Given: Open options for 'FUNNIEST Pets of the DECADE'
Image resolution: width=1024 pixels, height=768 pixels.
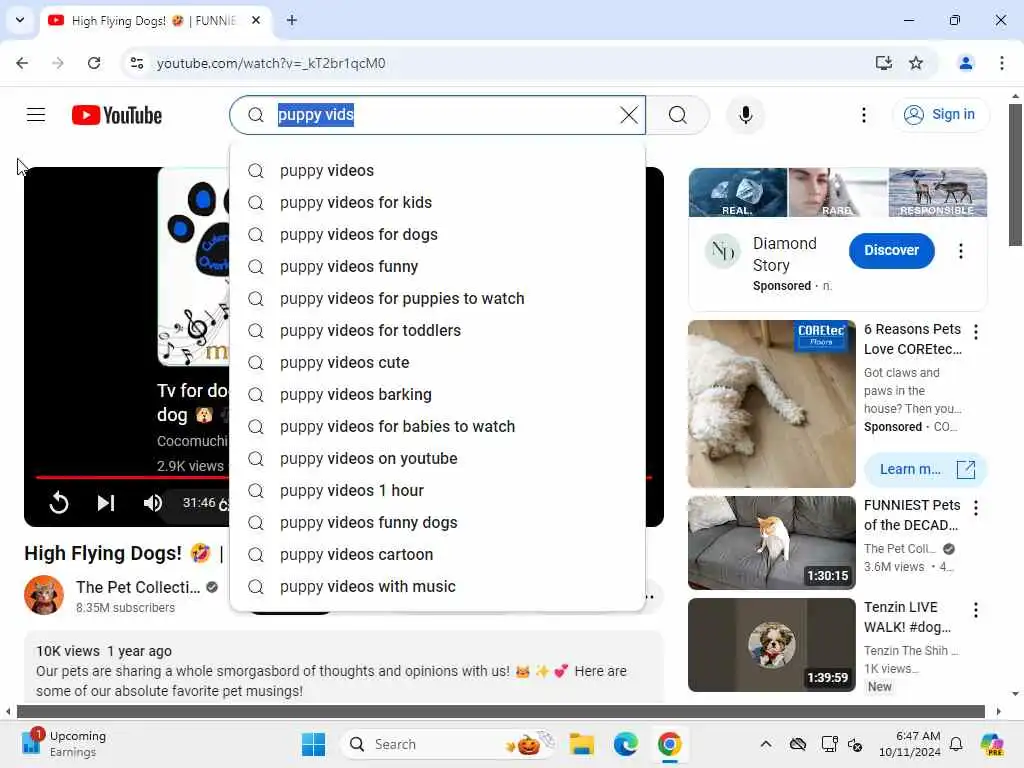Looking at the screenshot, I should pos(976,508).
